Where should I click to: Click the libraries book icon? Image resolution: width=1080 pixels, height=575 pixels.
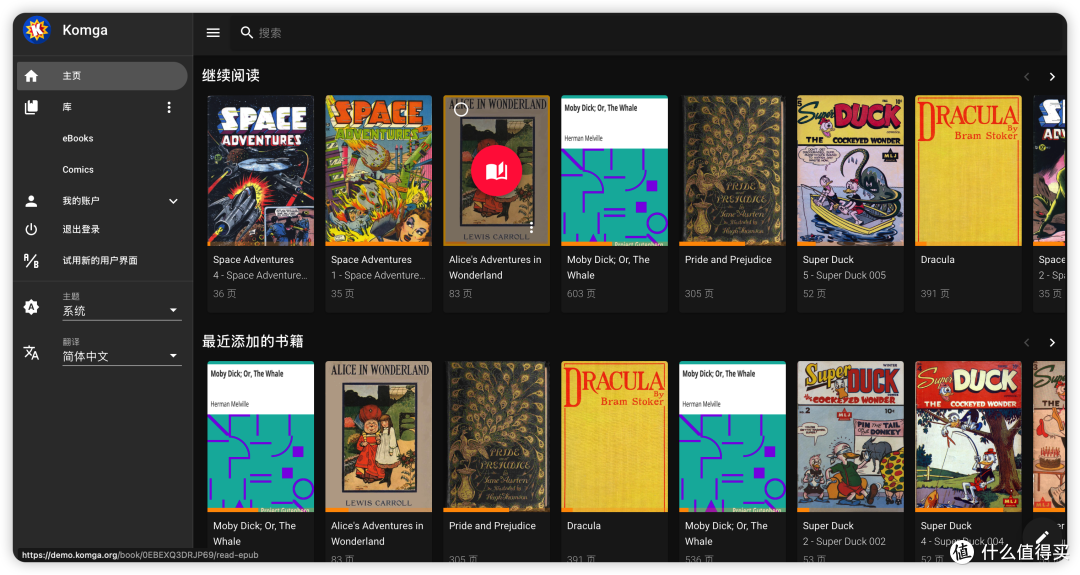[31, 107]
